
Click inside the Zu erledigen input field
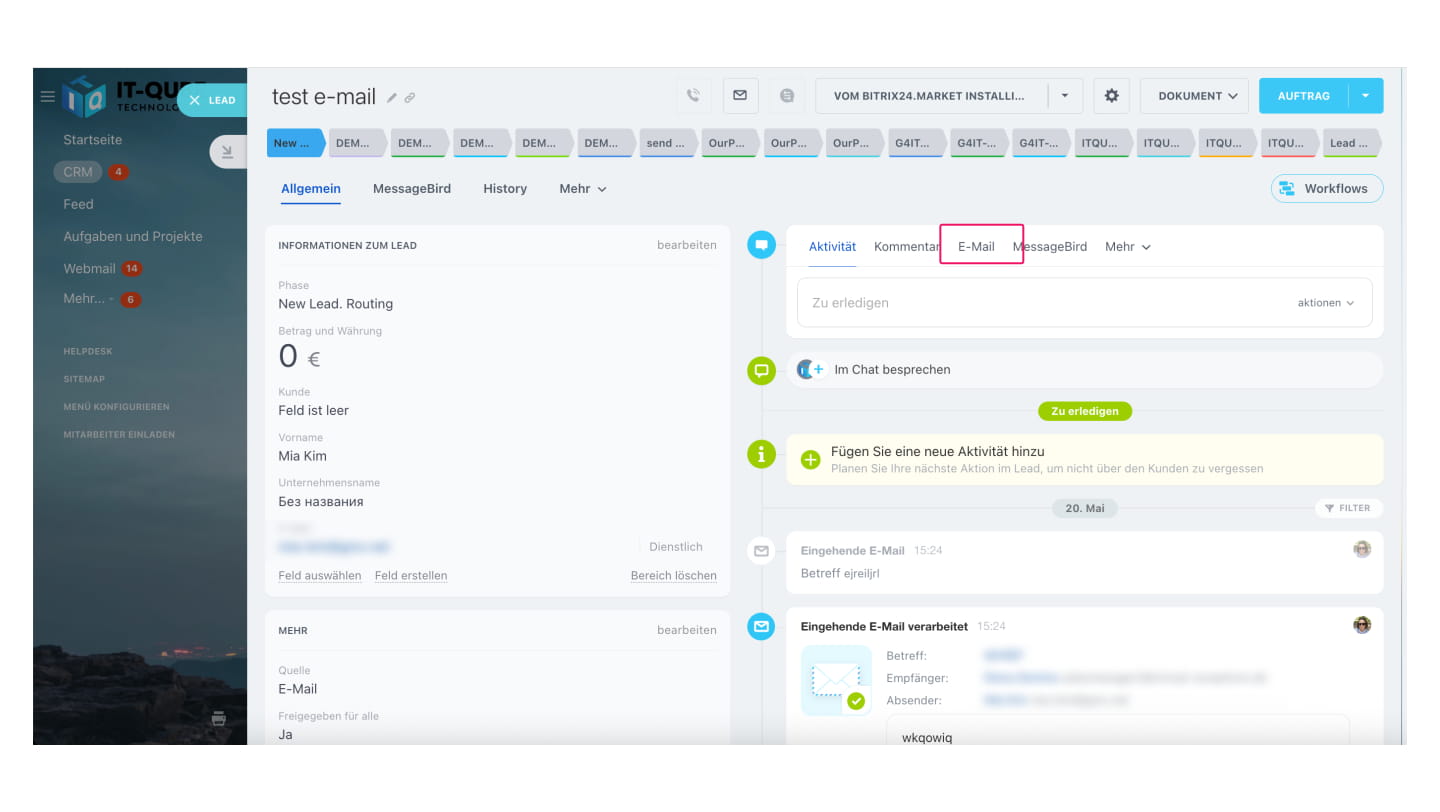1000,302
